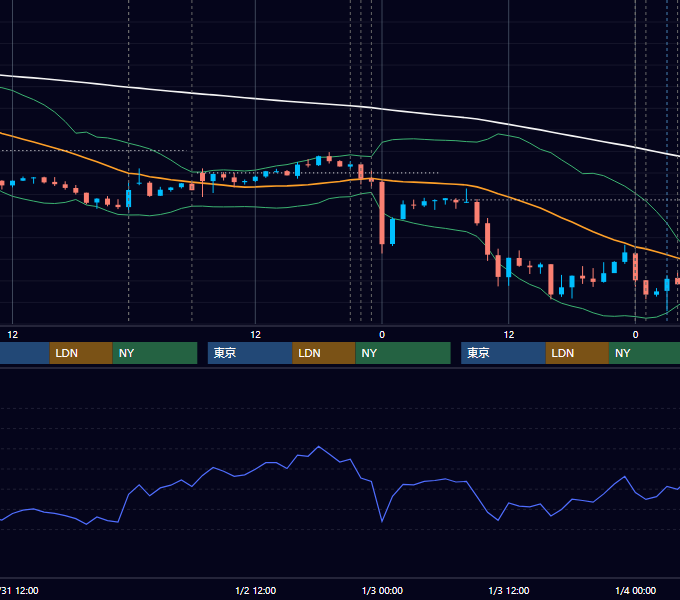Click the LDN session block on 12/31
This screenshot has width=680, height=600.
point(81,353)
